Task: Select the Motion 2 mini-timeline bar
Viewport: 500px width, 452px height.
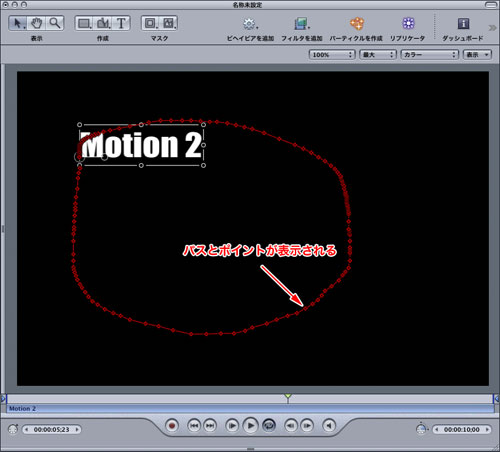Action: click(x=250, y=409)
